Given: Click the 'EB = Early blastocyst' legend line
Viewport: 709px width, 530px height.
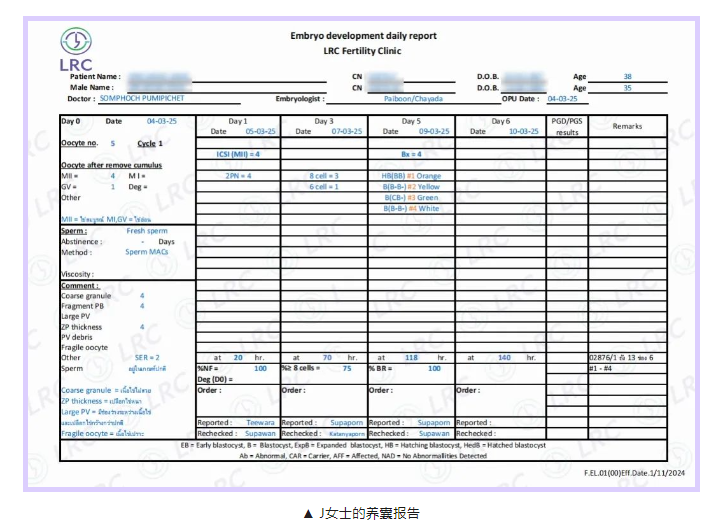Looking at the screenshot, I should click(x=363, y=445).
